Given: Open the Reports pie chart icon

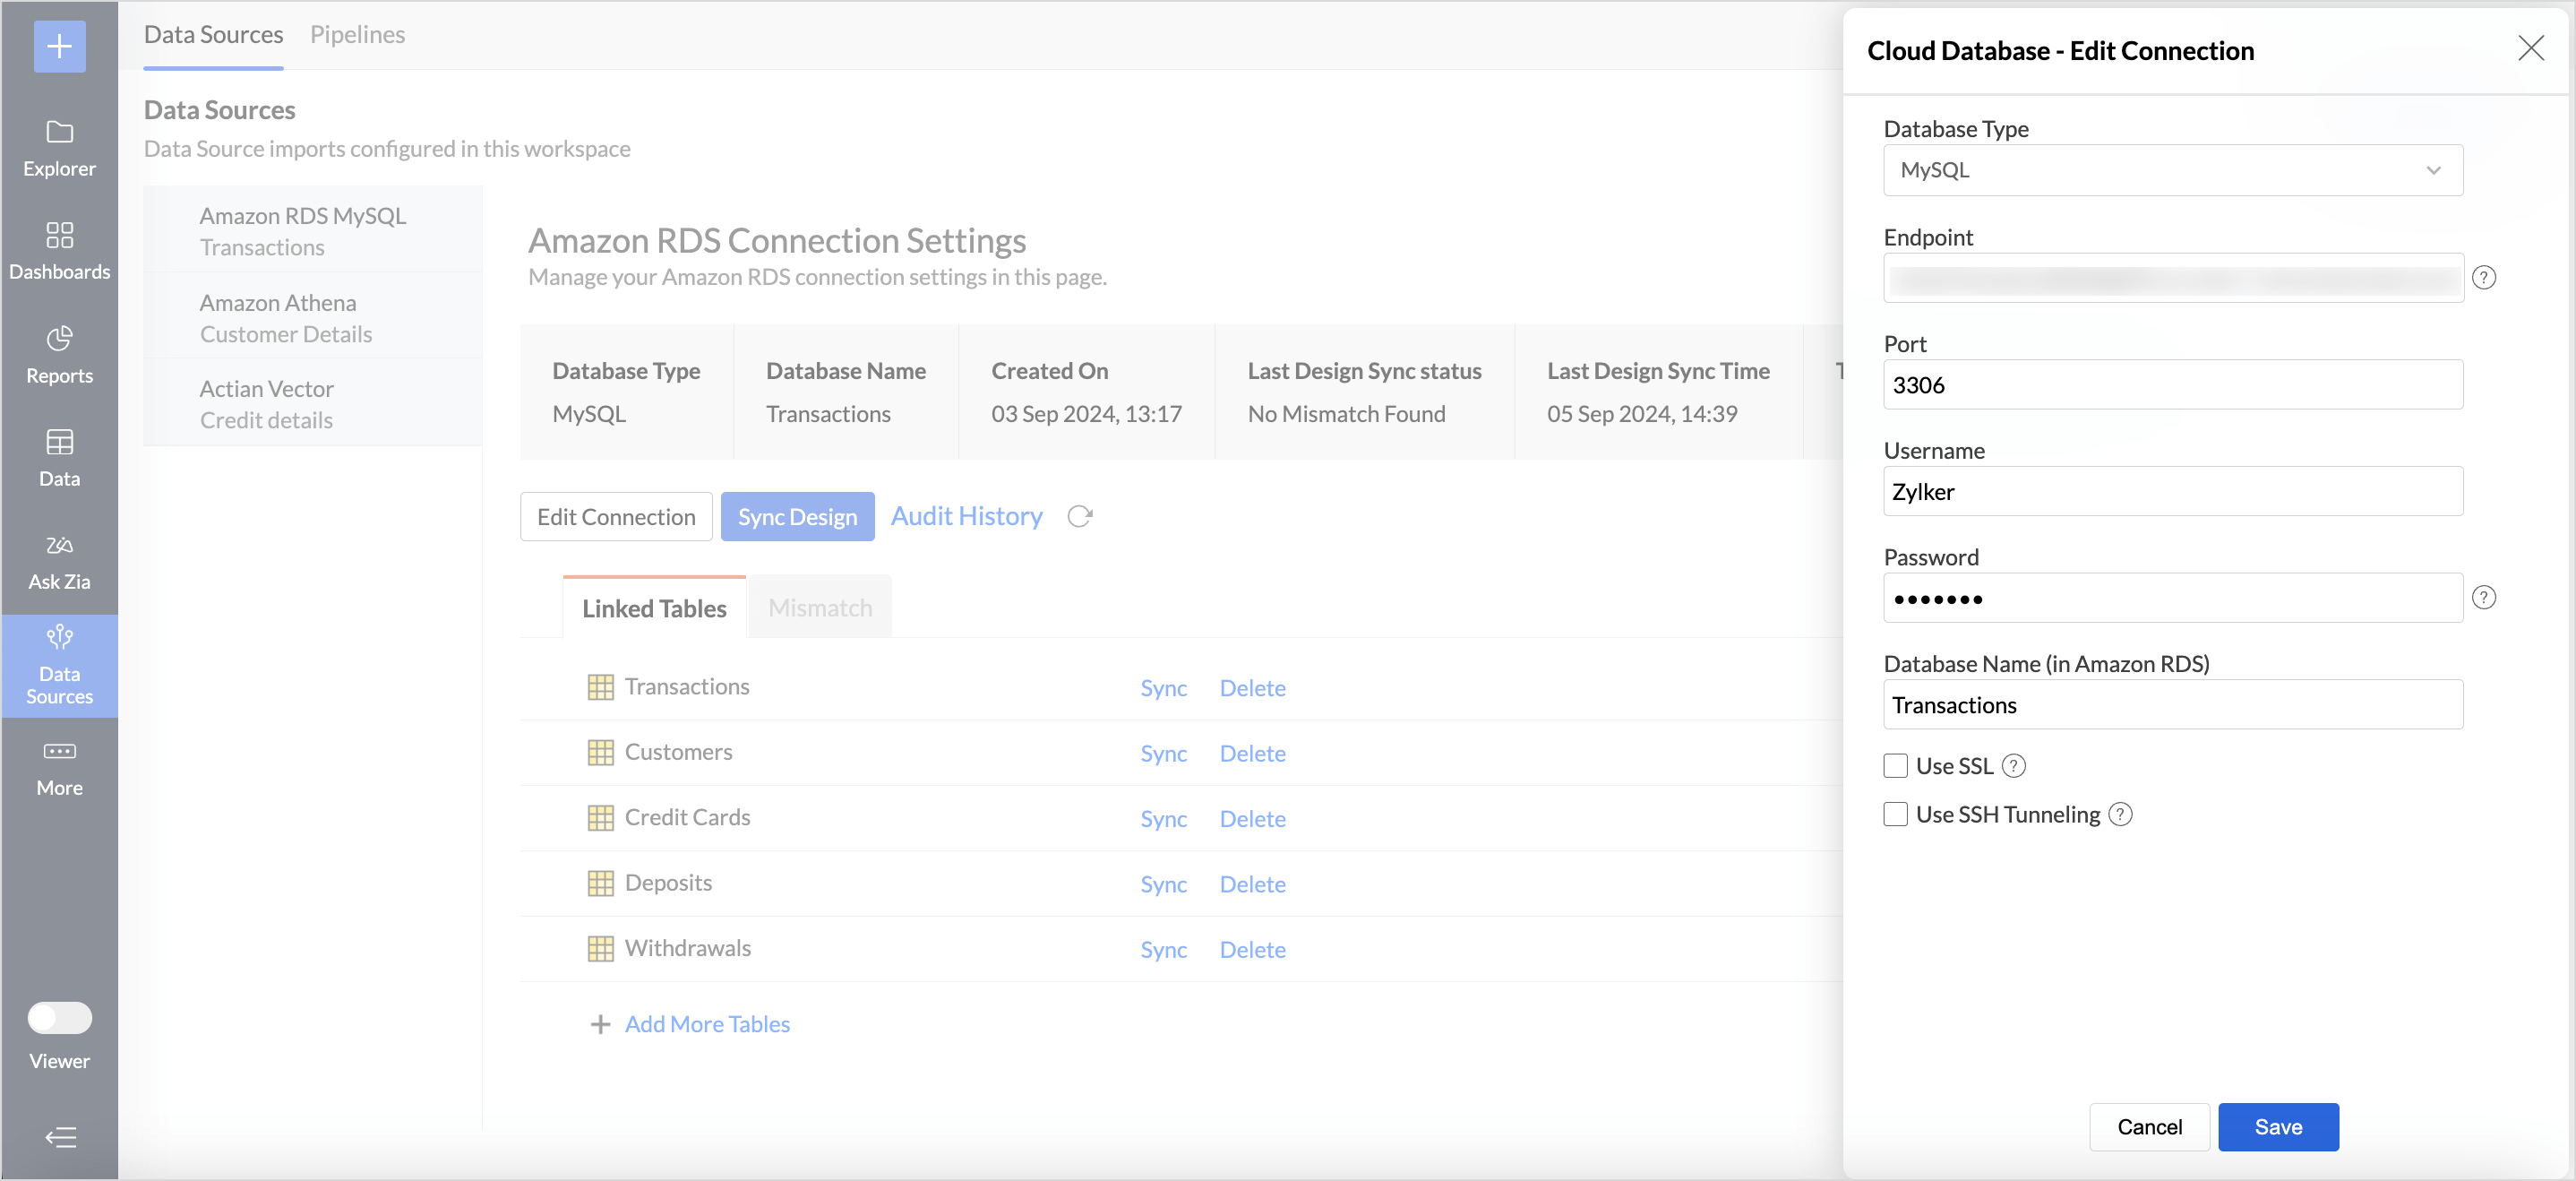Looking at the screenshot, I should [x=59, y=339].
